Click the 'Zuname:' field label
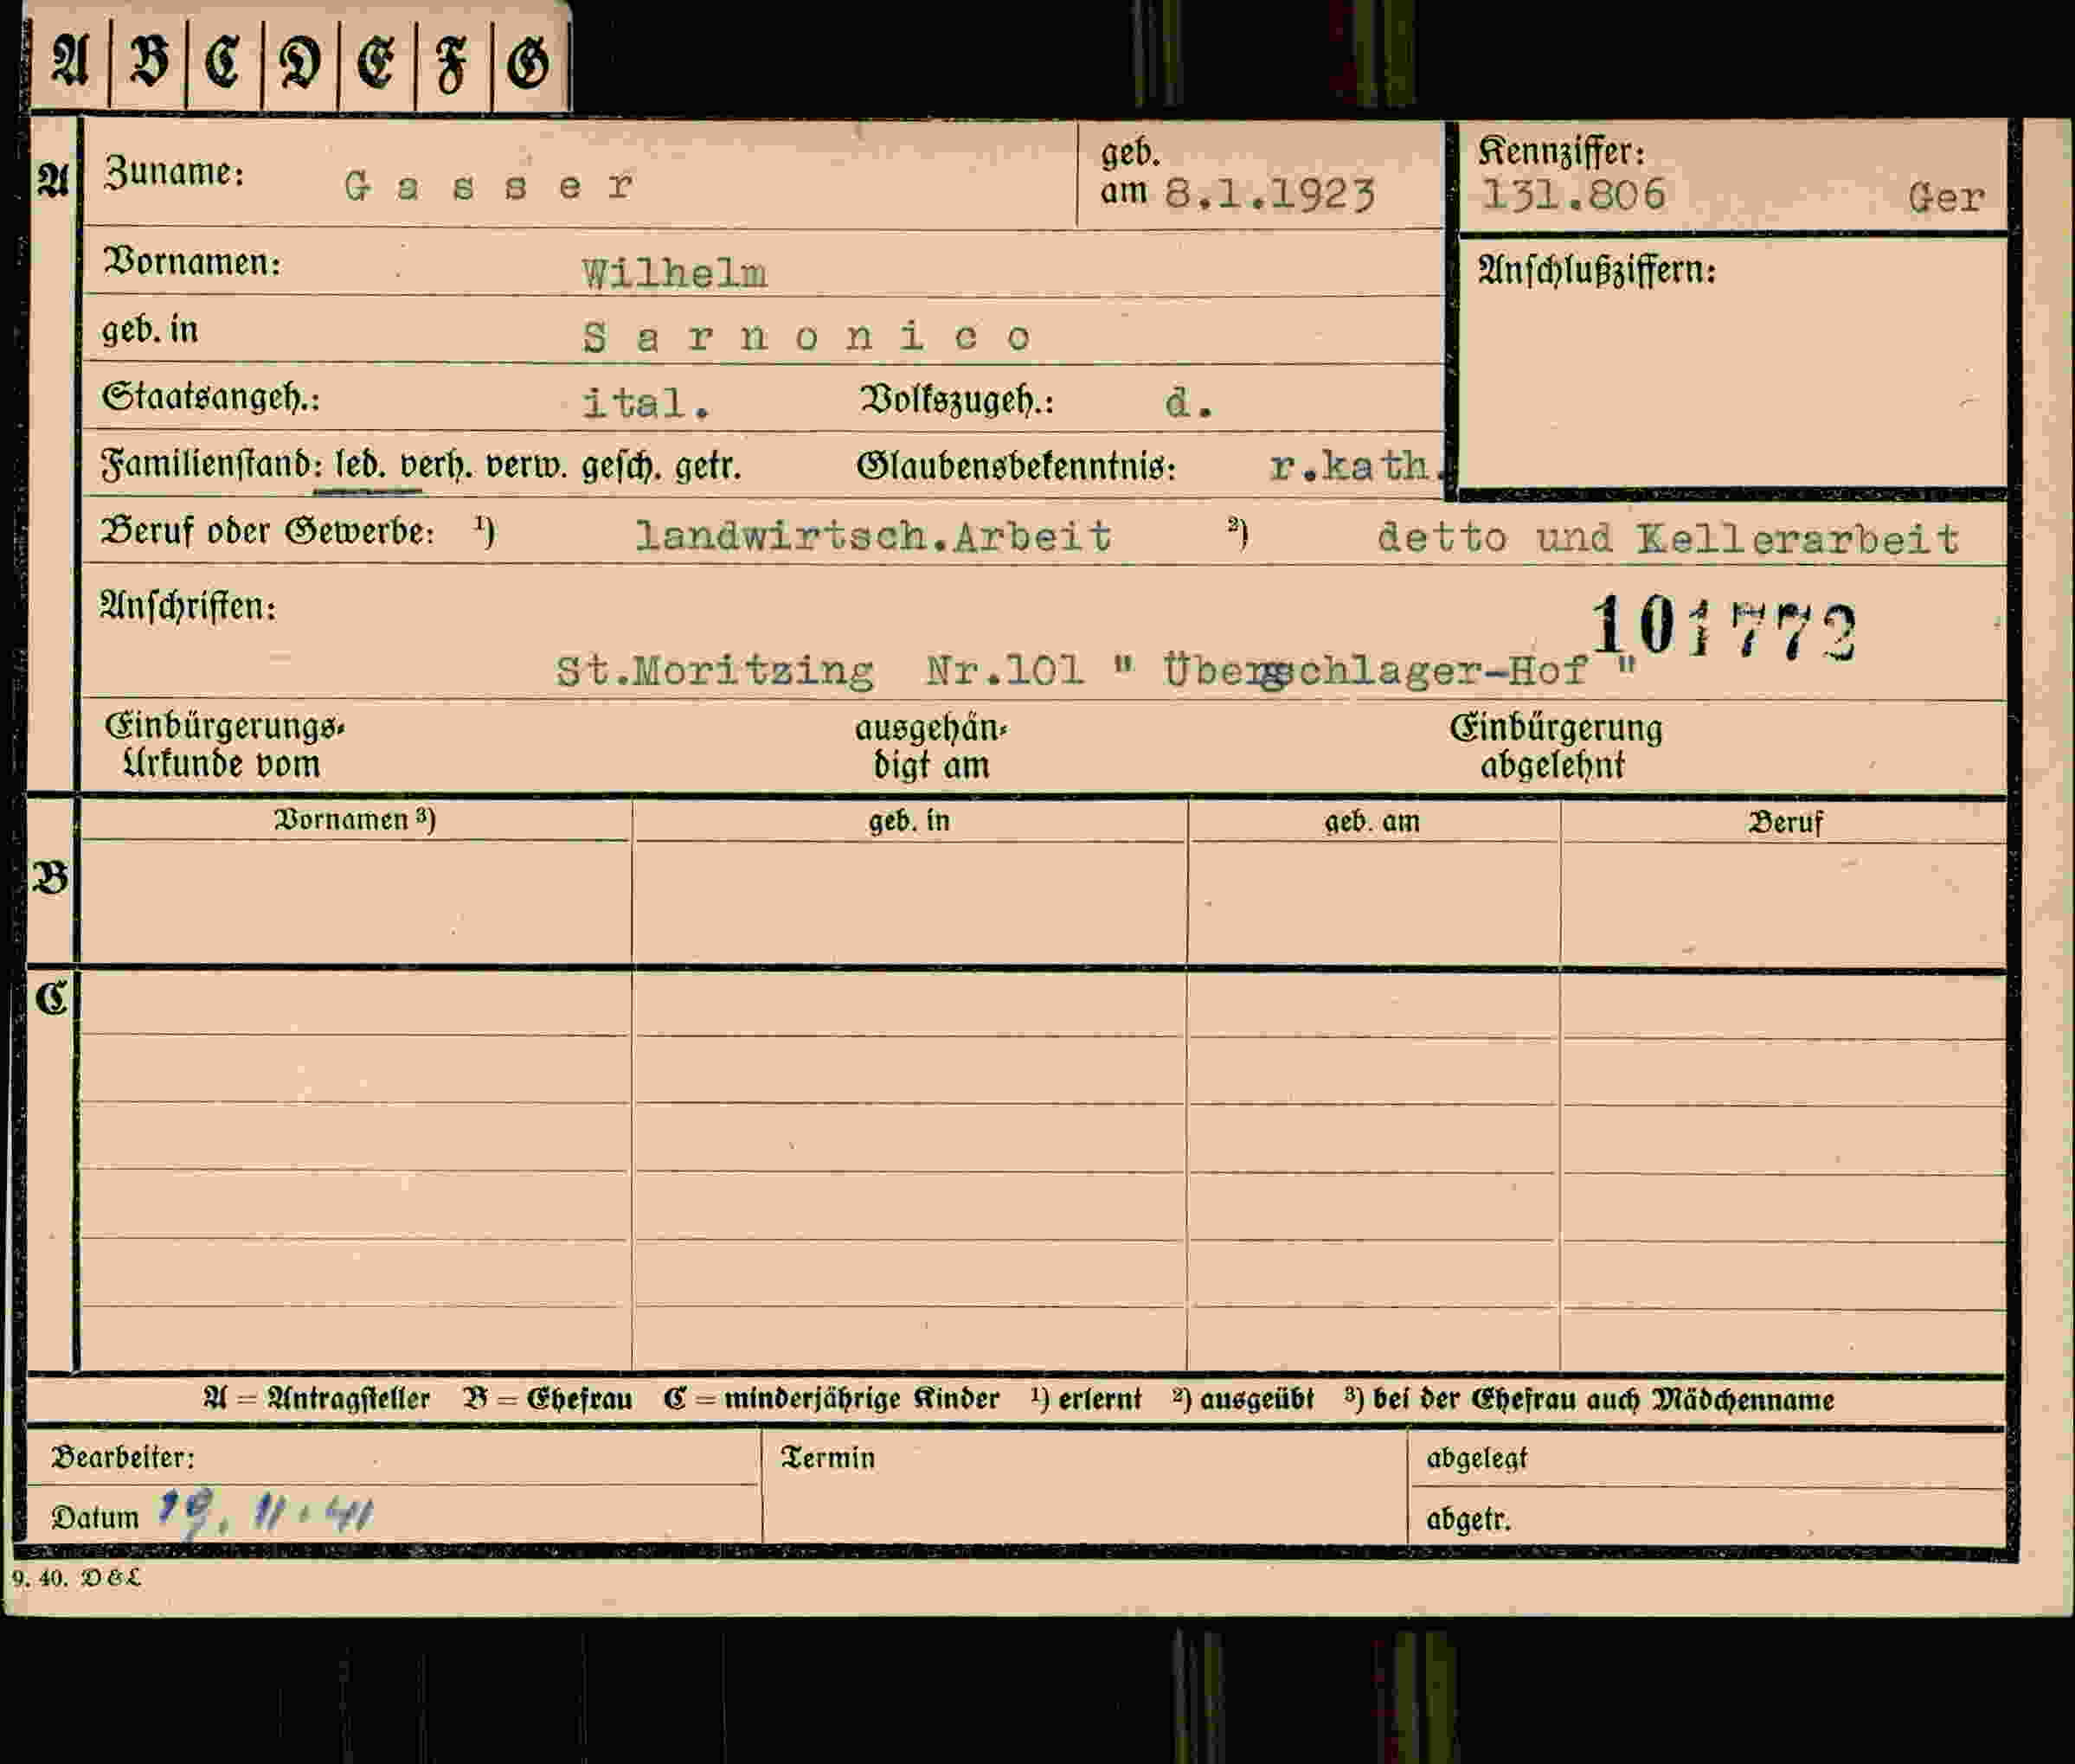The image size is (2075, 1764). click(x=174, y=173)
